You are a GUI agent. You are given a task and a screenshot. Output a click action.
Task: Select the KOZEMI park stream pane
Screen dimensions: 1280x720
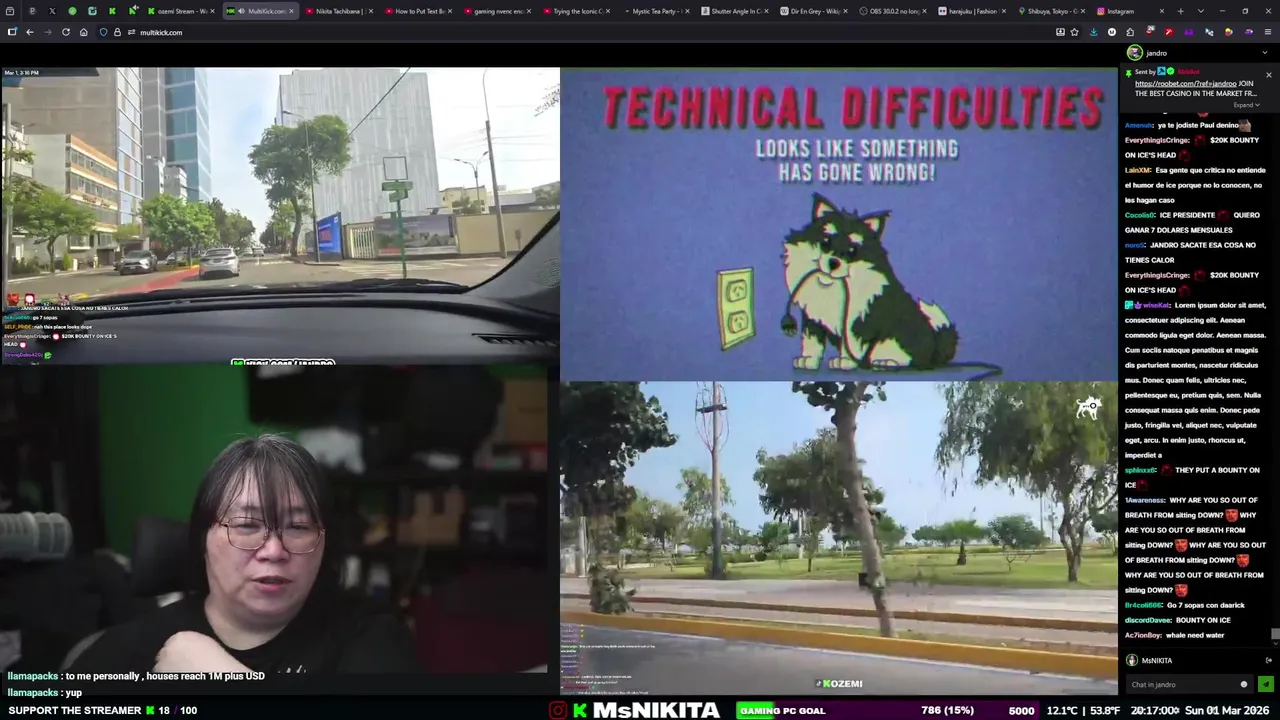tap(839, 538)
